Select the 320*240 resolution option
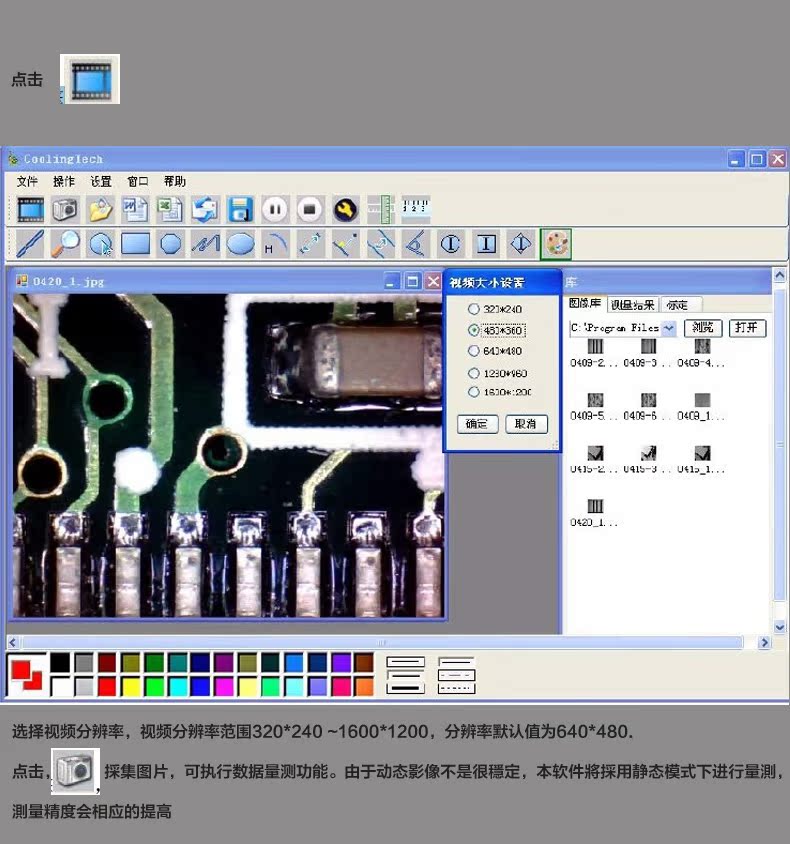The width and height of the screenshot is (790, 844). click(474, 310)
